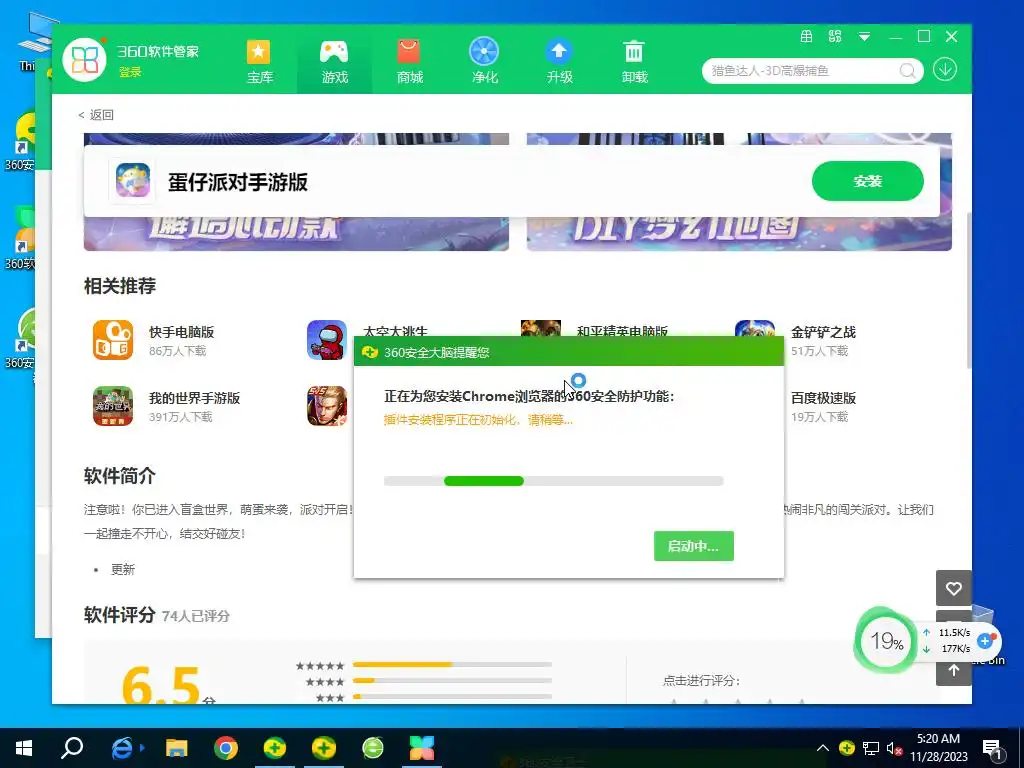Click the blue plus icon on speed widget

985,641
